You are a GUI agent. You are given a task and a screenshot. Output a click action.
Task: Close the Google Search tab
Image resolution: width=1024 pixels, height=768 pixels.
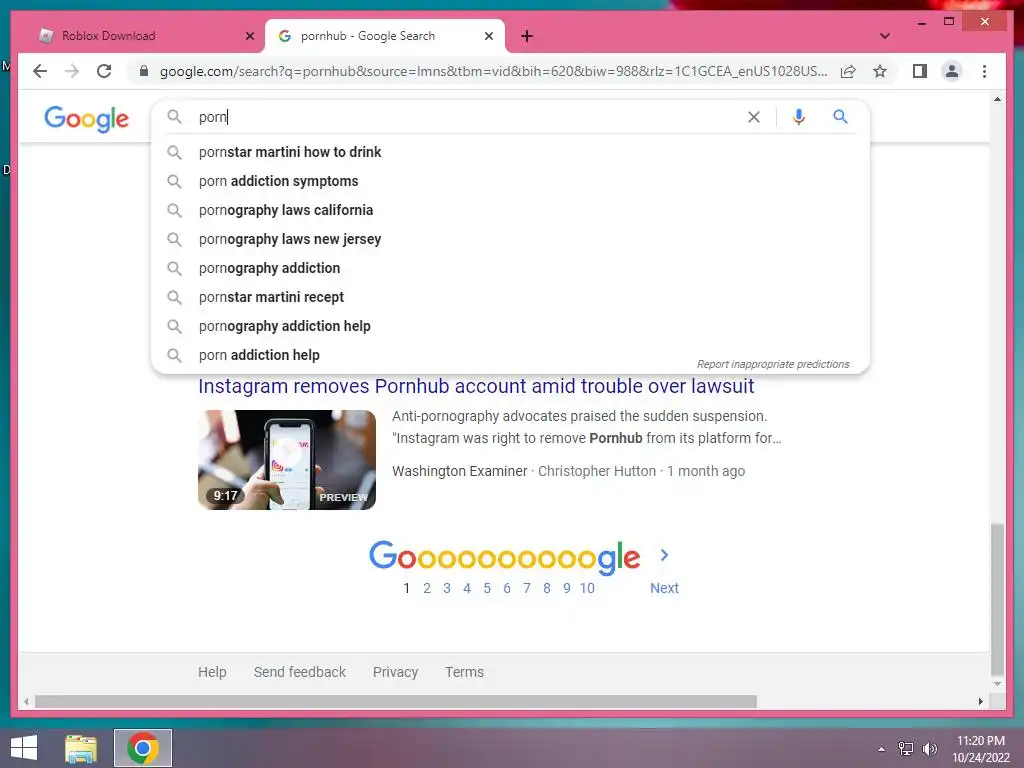[x=488, y=36]
